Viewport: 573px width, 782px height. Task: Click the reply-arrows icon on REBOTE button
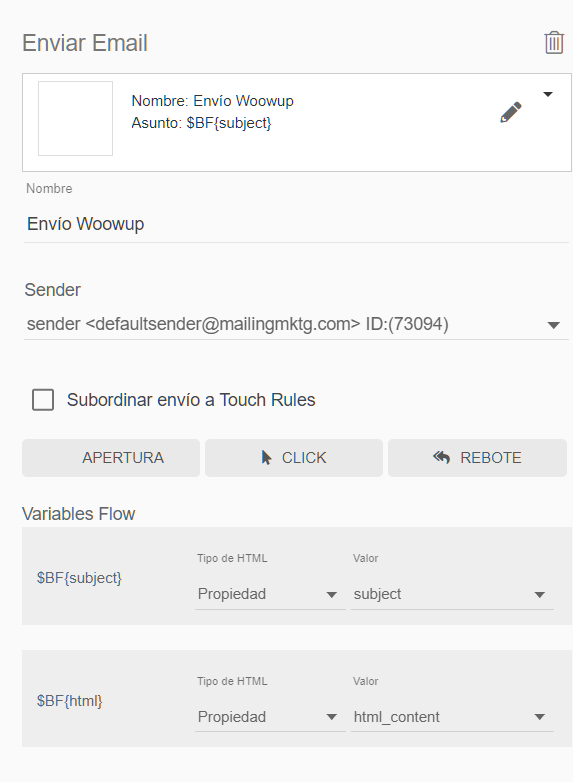click(x=441, y=457)
